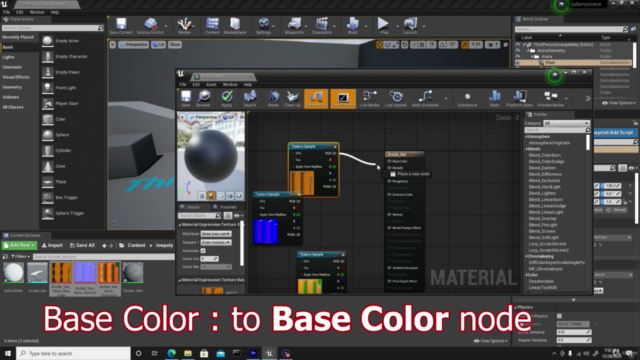
Task: Collapse Atmosphere category in Palette
Action: pyautogui.click(x=527, y=136)
